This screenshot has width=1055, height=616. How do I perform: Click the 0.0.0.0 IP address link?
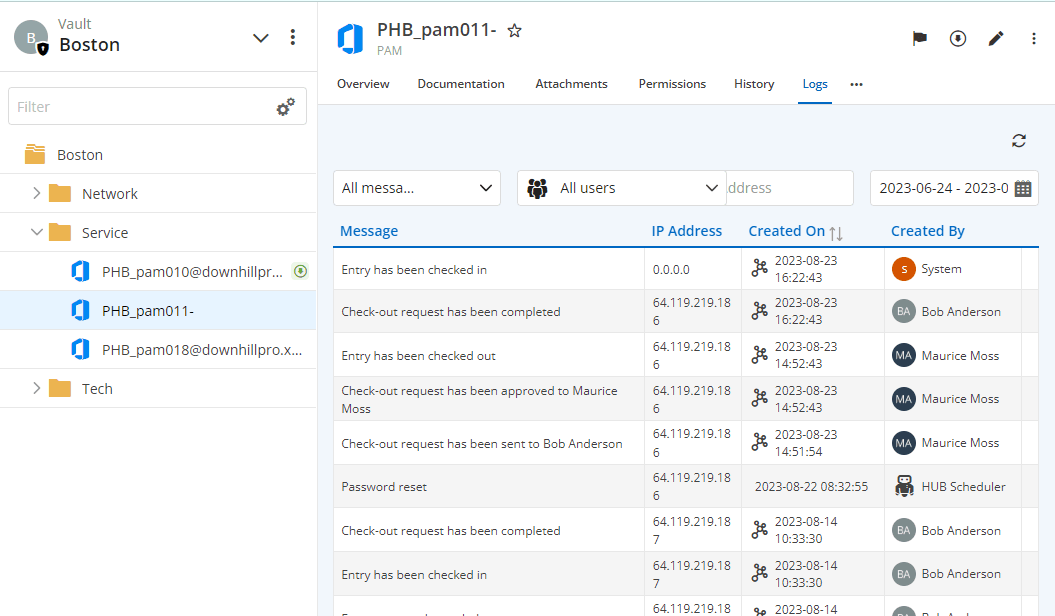pos(670,270)
